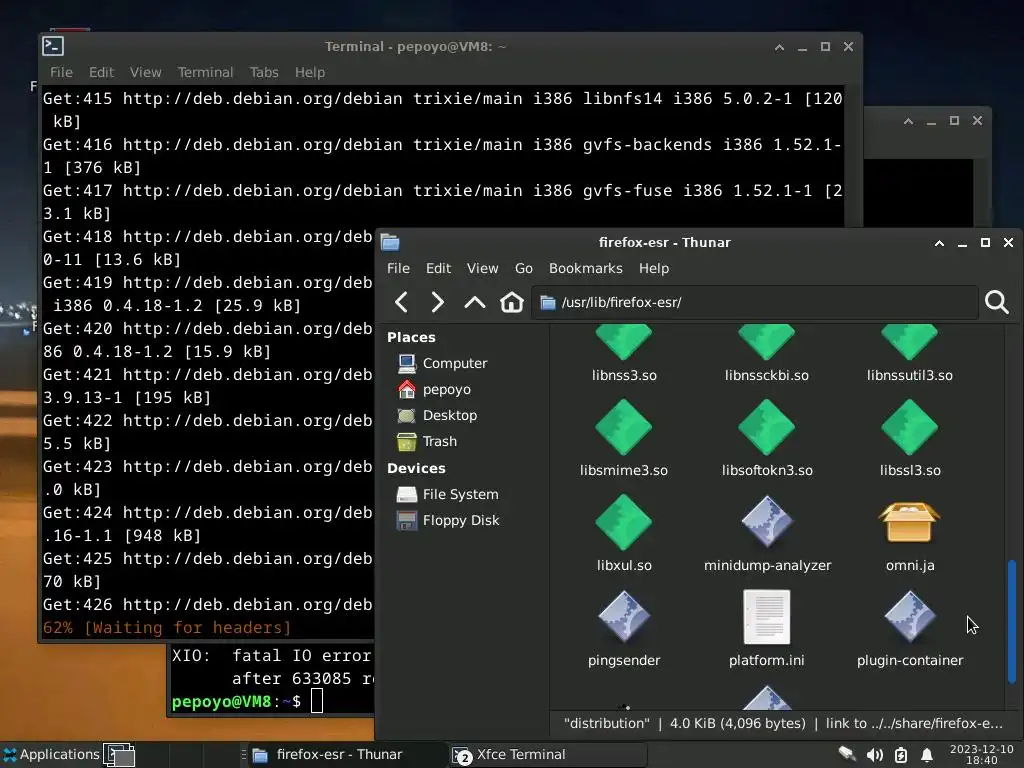Viewport: 1024px width, 768px height.
Task: Open Thunar's View menu
Action: point(483,268)
